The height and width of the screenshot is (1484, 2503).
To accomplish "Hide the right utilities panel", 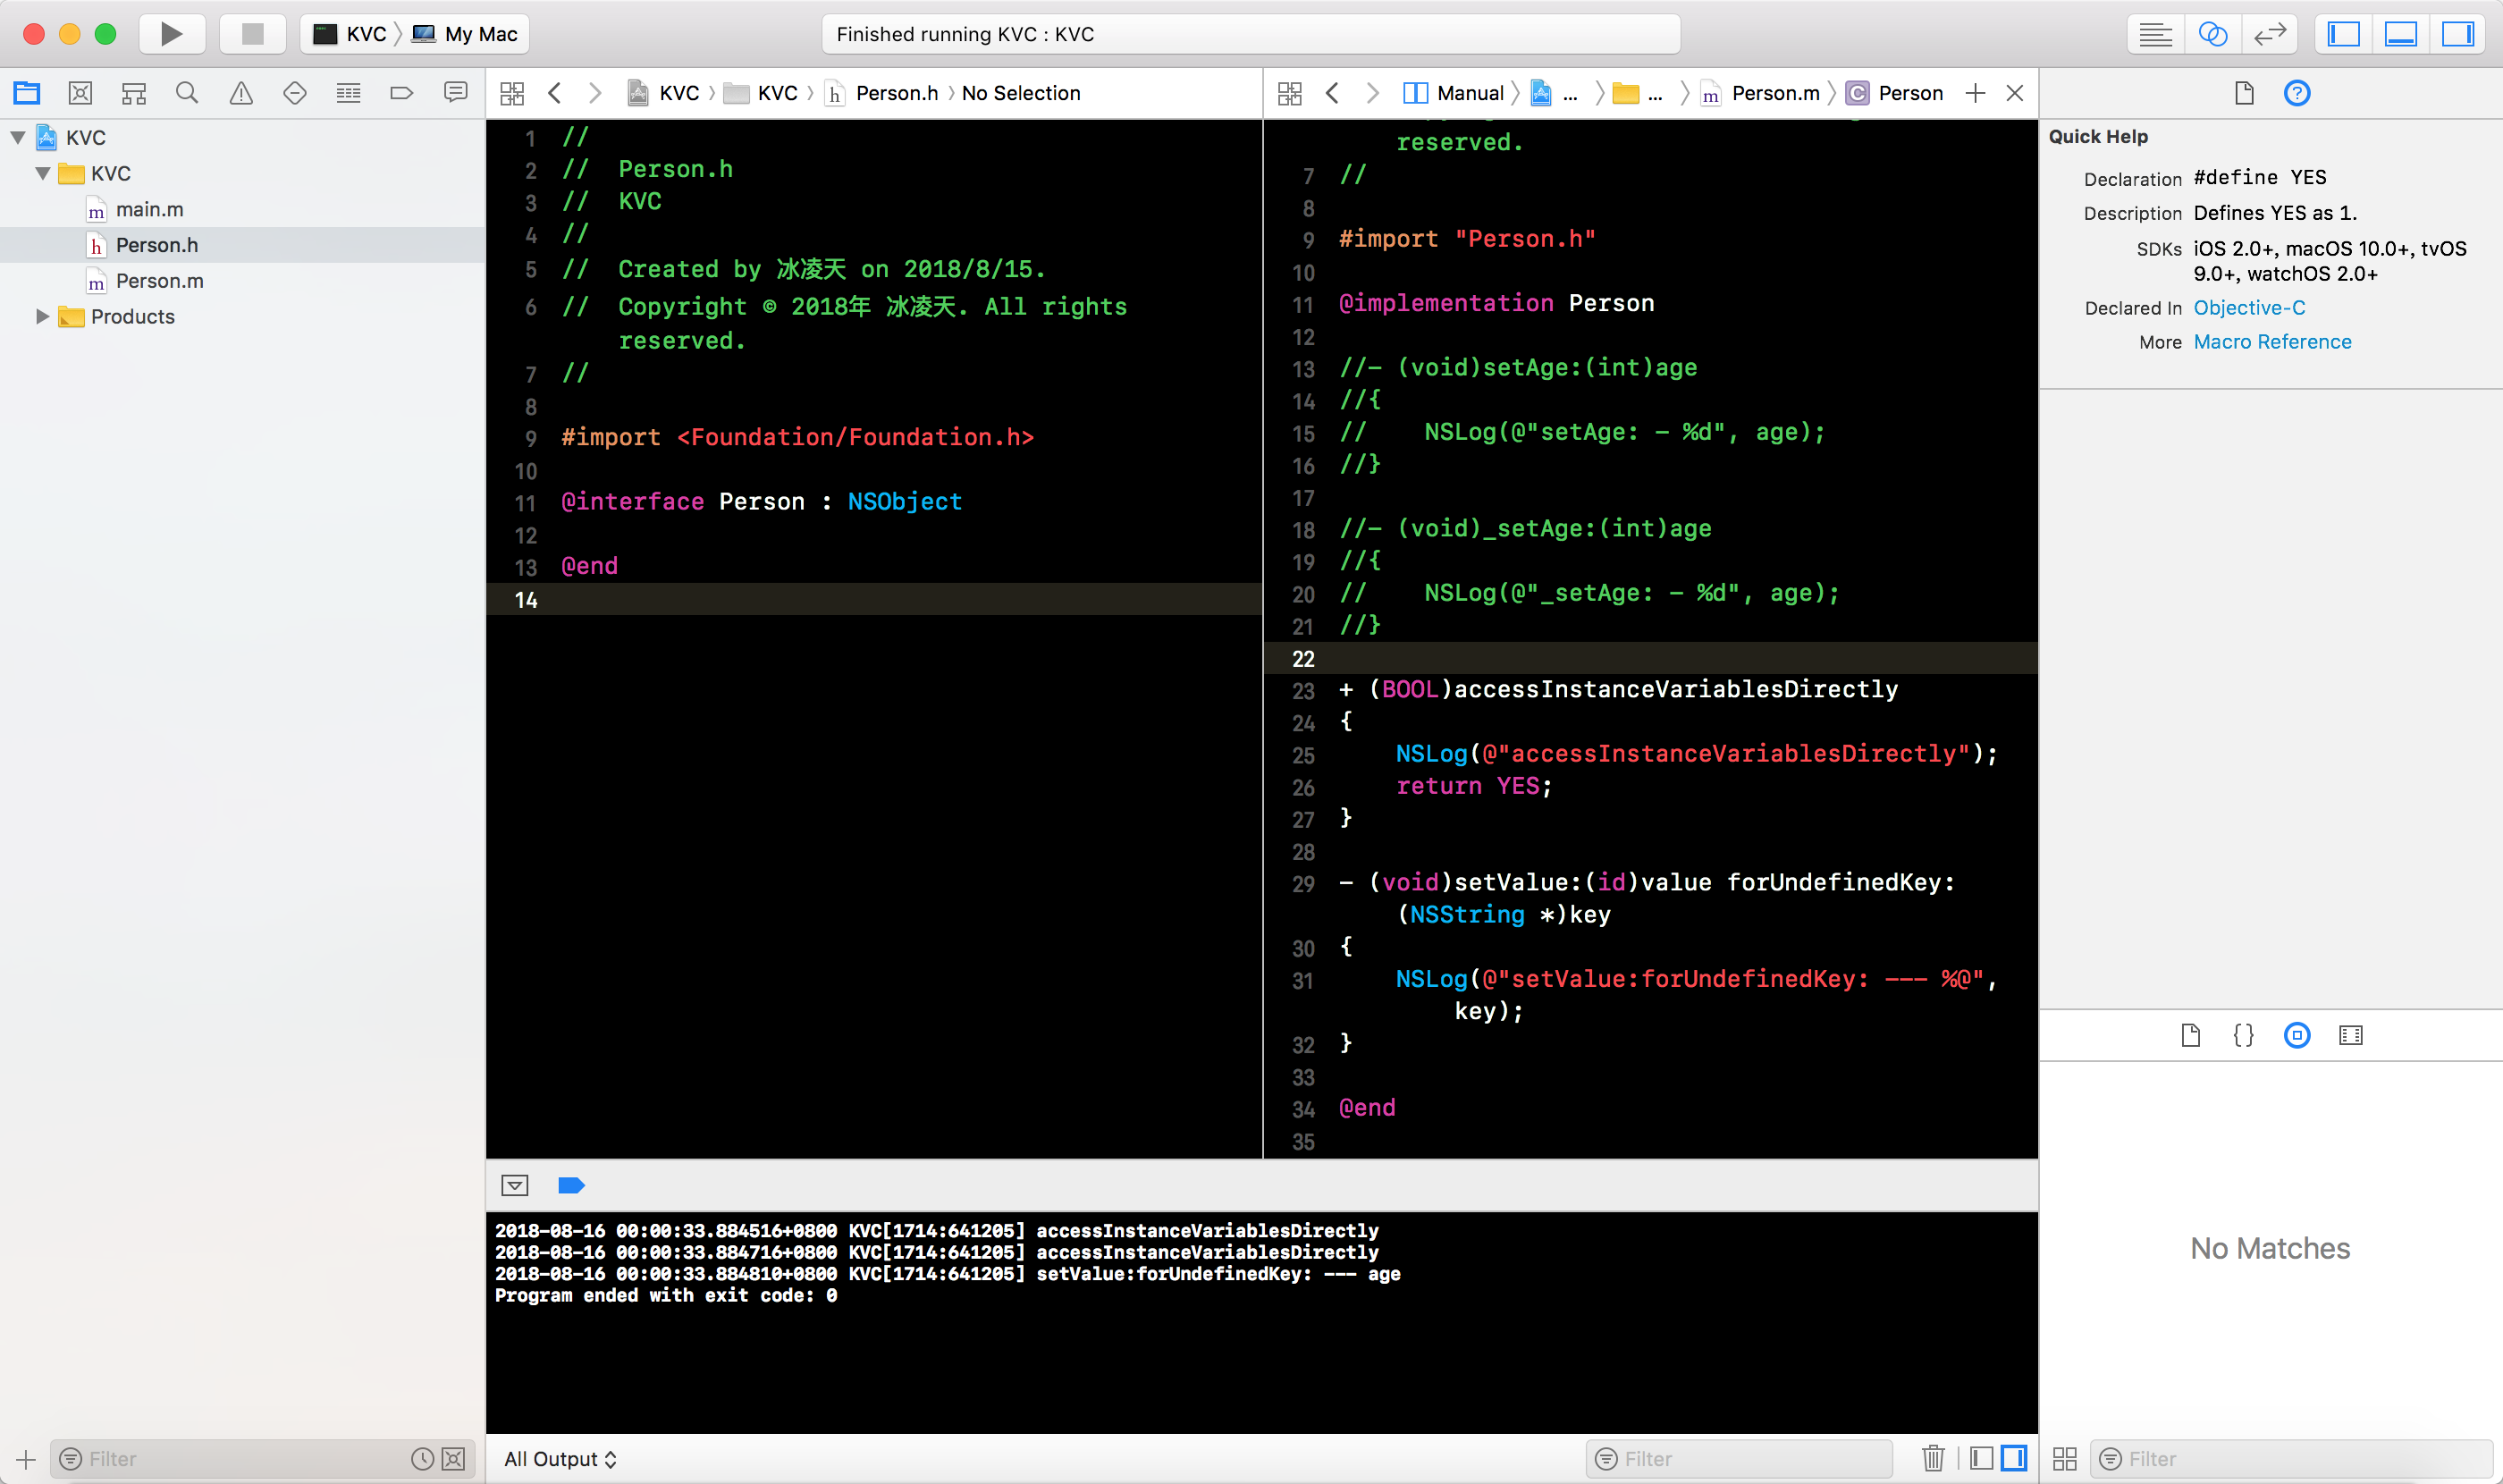I will pyautogui.click(x=2457, y=34).
